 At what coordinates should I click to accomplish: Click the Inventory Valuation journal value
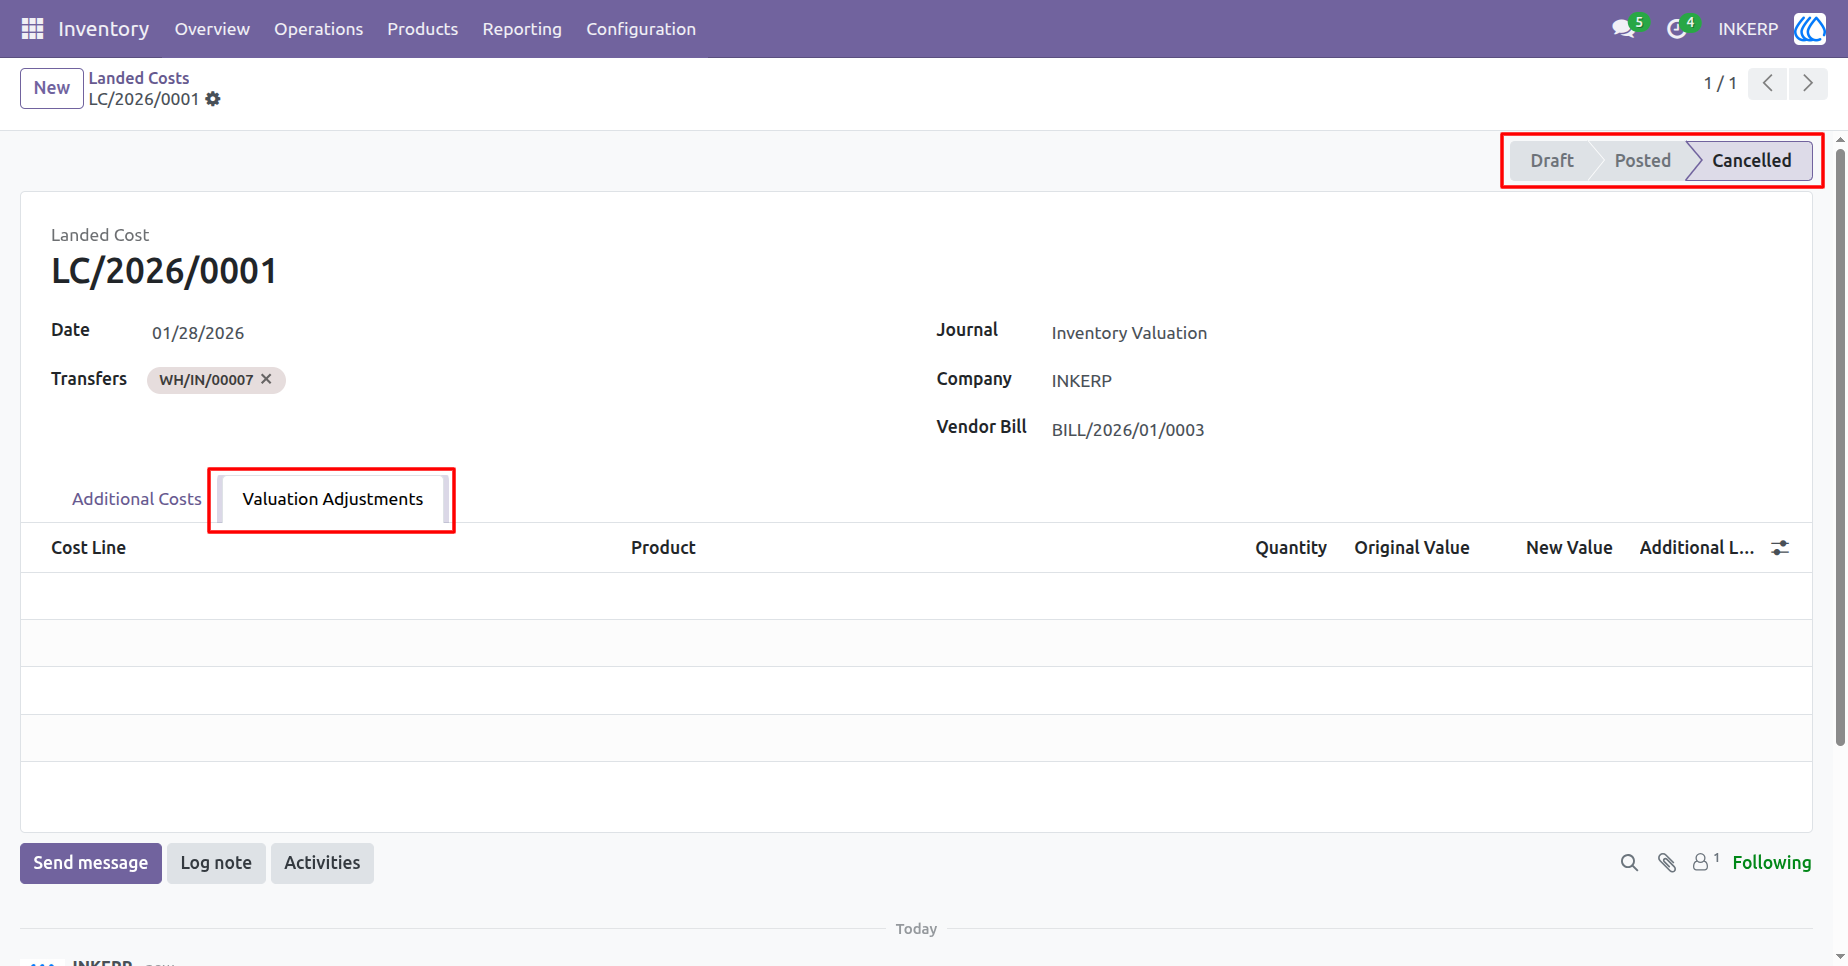pyautogui.click(x=1129, y=333)
